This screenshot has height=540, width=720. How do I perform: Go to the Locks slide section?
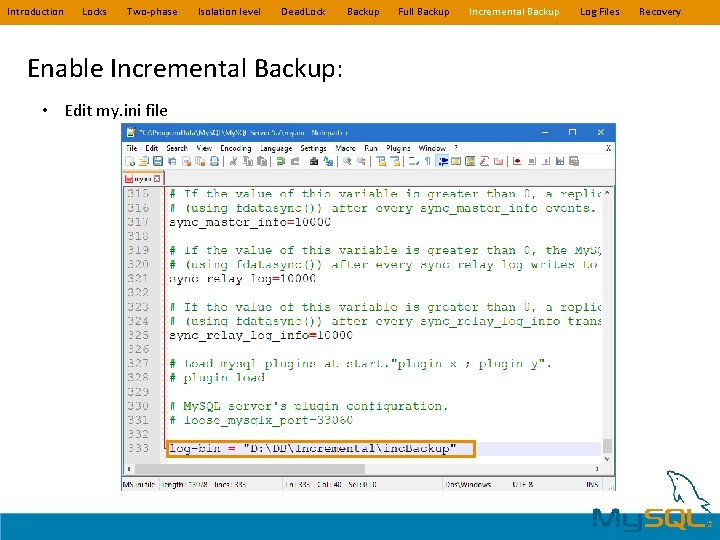[94, 12]
